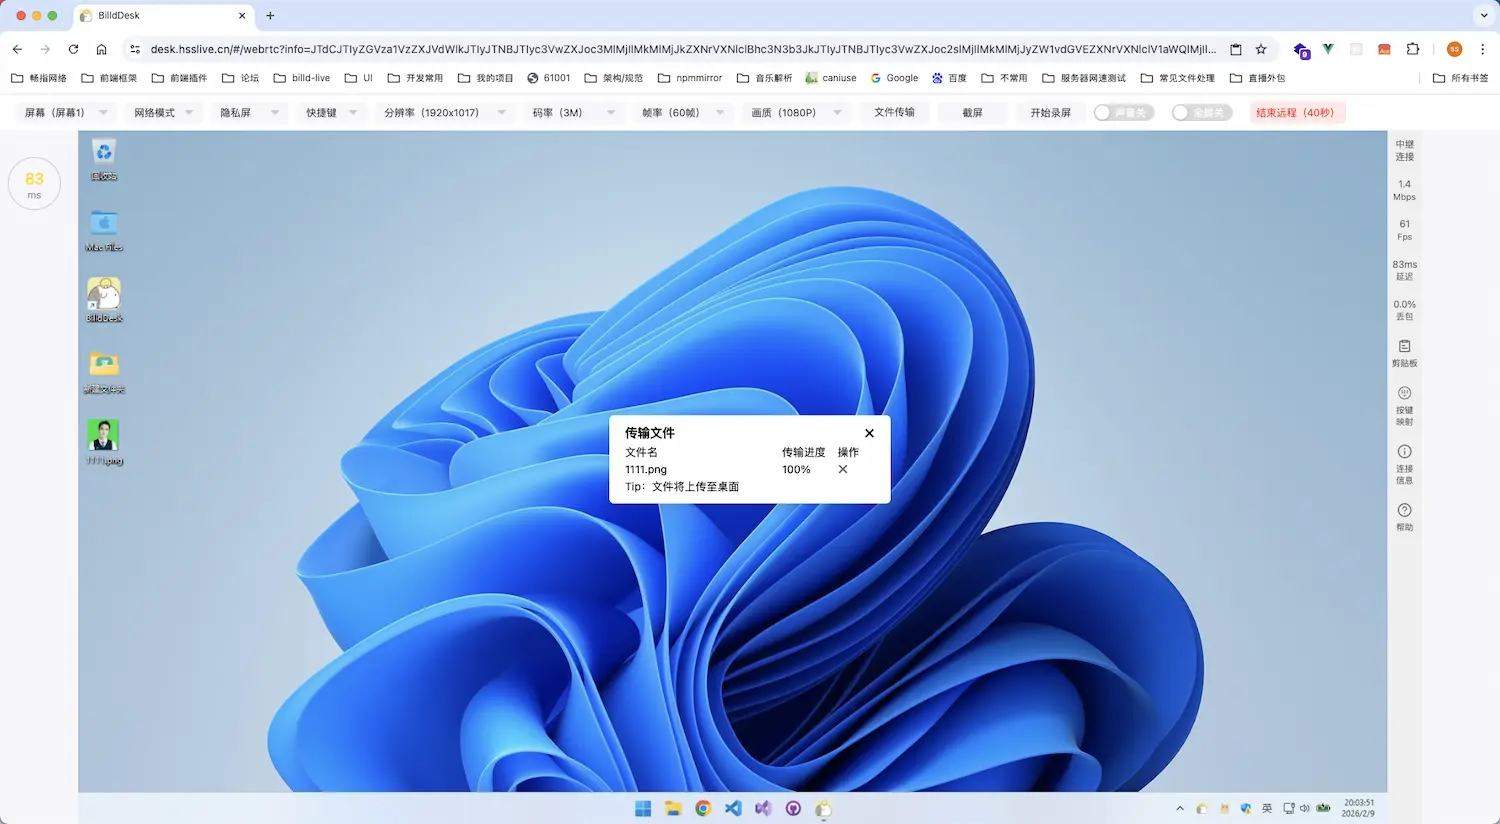Click the Windows Start button in taskbar
This screenshot has height=824, width=1500.
pos(643,808)
